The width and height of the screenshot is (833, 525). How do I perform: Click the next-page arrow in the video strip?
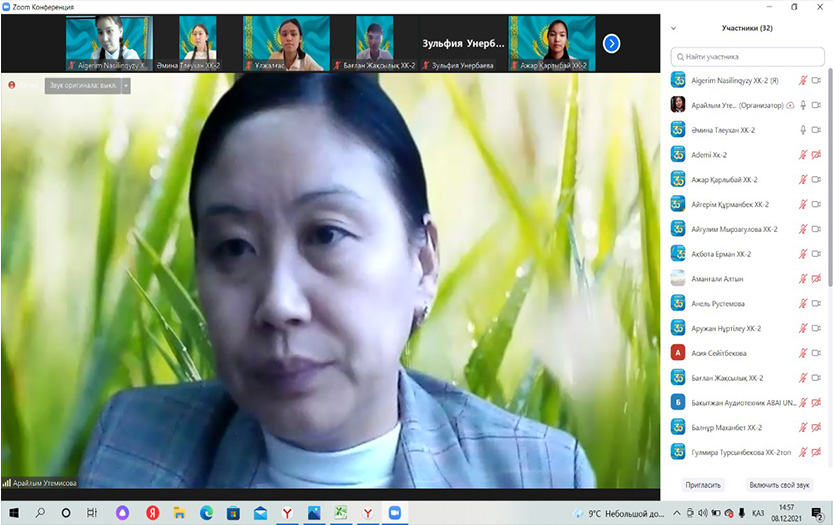612,43
